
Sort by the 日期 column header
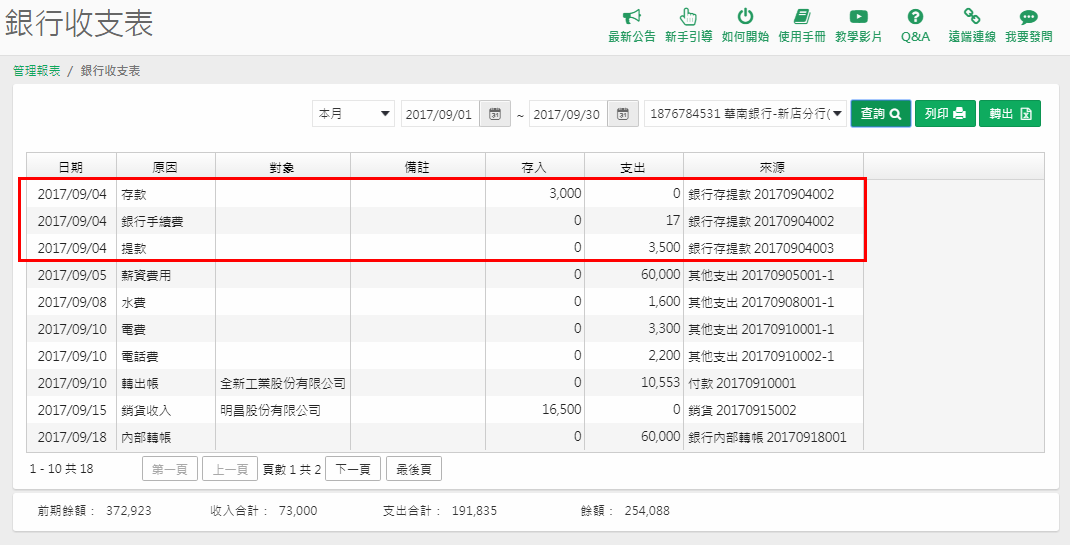[x=72, y=167]
